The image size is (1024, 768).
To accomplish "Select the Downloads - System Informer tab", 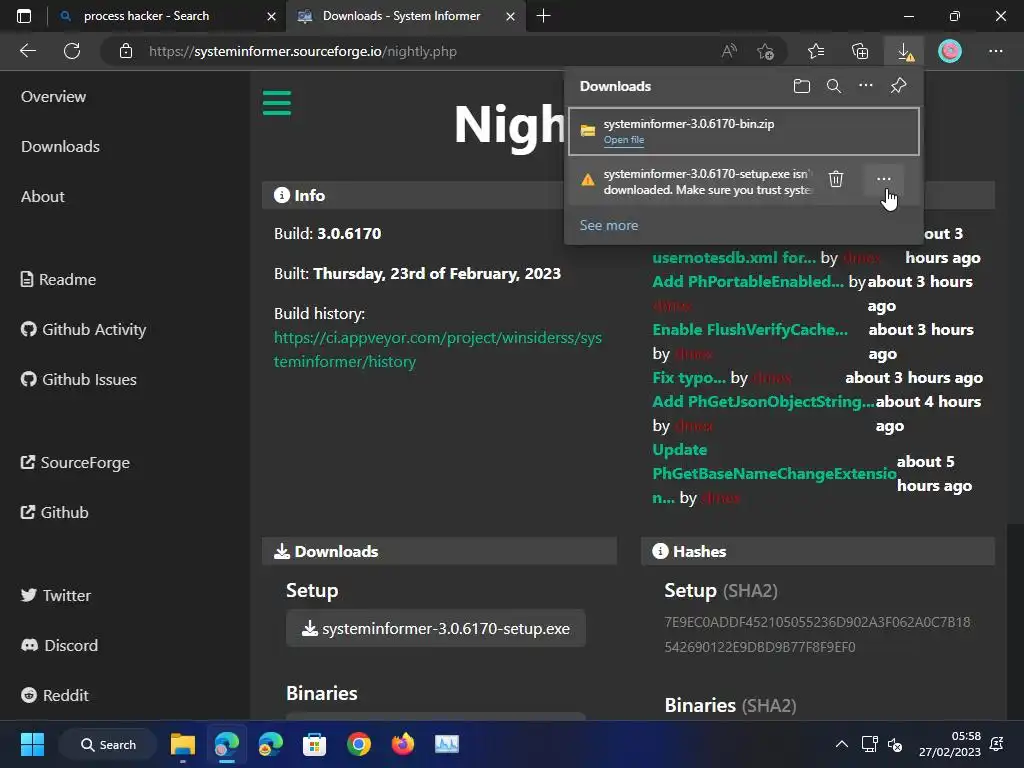I will click(x=401, y=16).
